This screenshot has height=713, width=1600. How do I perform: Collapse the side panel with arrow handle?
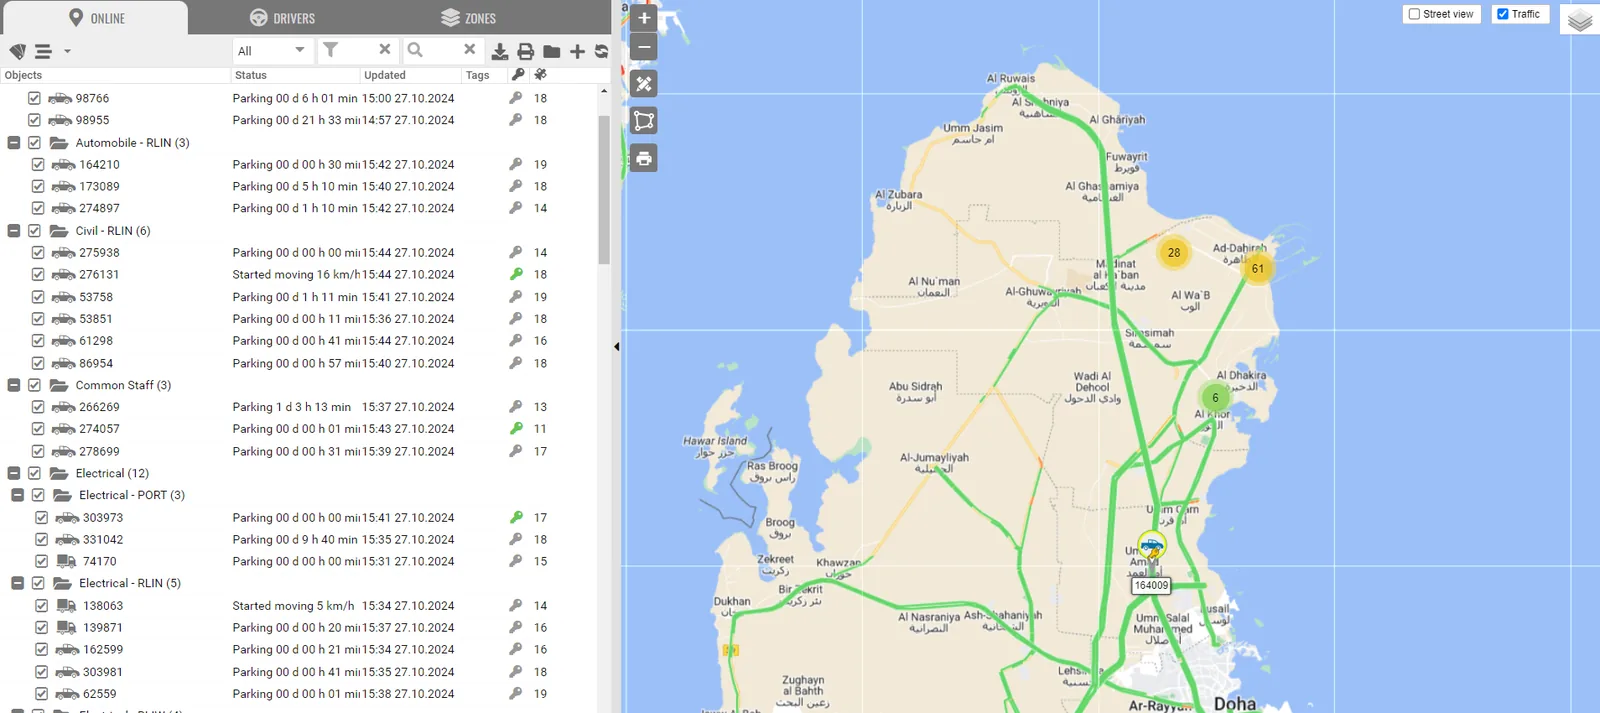[x=617, y=347]
